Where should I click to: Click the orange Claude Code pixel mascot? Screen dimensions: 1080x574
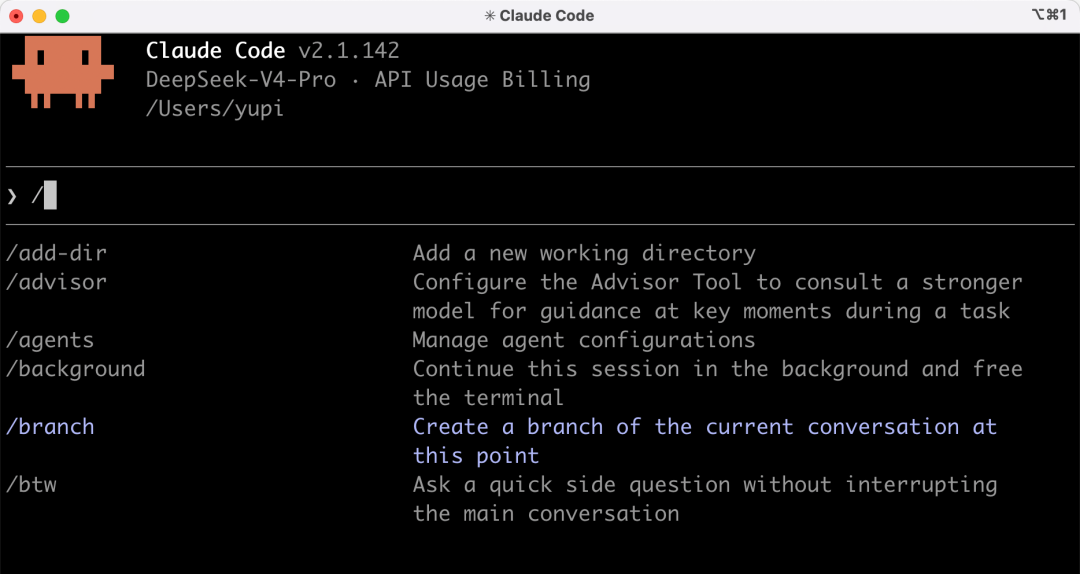click(63, 72)
